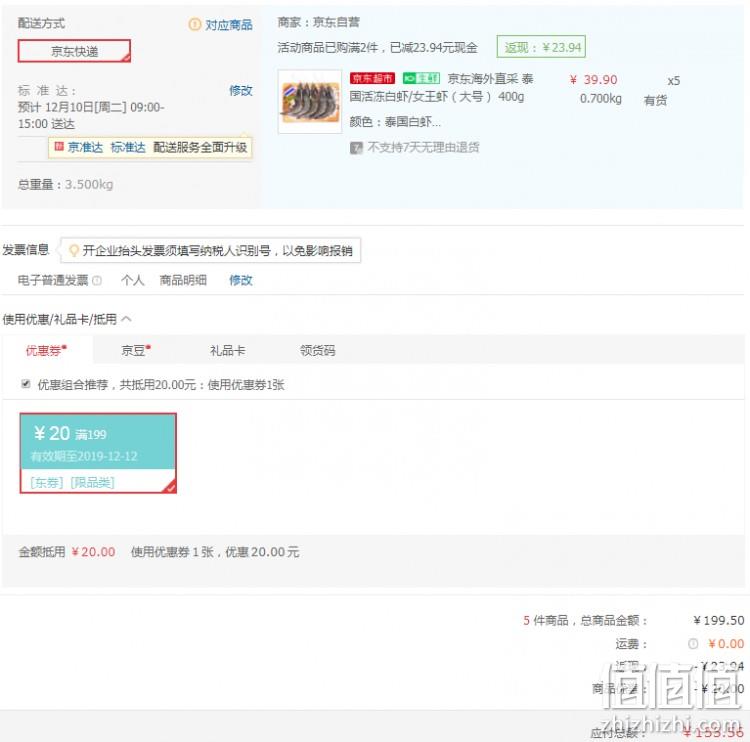Click the green 生鲜 badge
Image resolution: width=750 pixels, height=742 pixels.
421,78
